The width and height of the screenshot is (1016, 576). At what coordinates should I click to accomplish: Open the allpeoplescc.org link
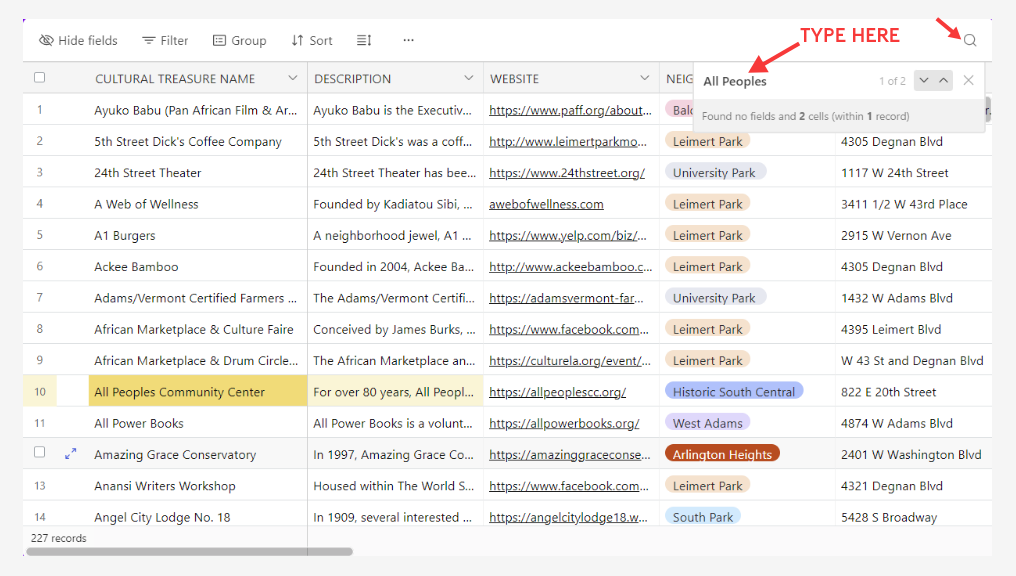557,392
